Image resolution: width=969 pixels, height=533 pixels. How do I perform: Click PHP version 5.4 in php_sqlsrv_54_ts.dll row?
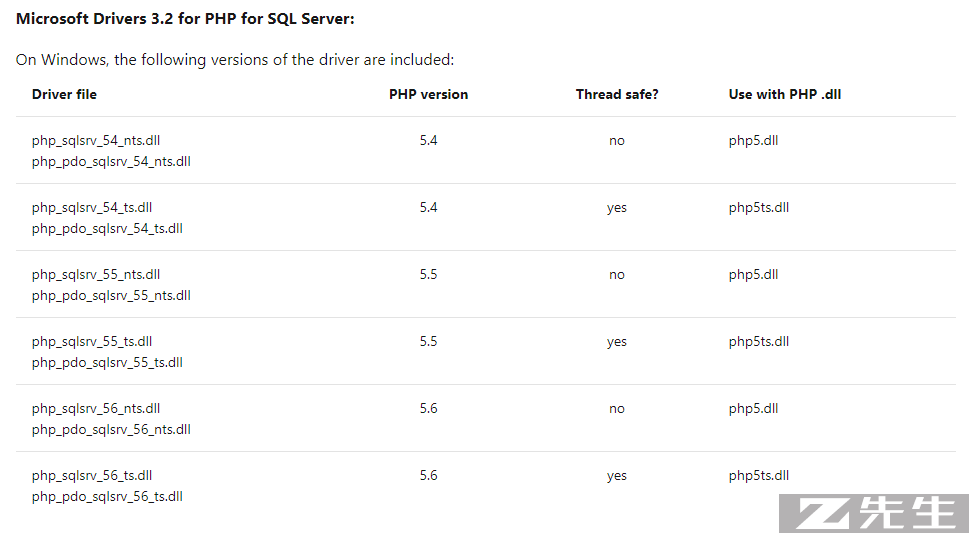(x=428, y=207)
